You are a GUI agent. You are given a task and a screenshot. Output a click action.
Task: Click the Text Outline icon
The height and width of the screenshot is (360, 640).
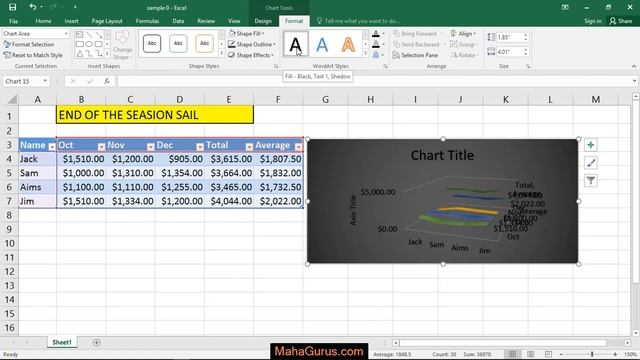(x=376, y=44)
